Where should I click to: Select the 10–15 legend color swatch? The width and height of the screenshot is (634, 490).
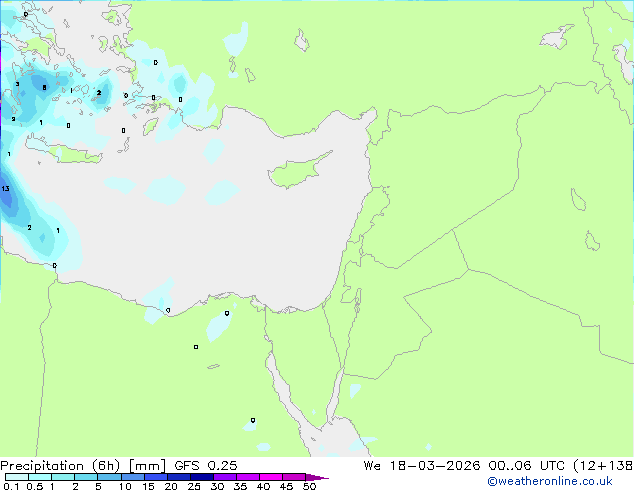tap(132, 477)
